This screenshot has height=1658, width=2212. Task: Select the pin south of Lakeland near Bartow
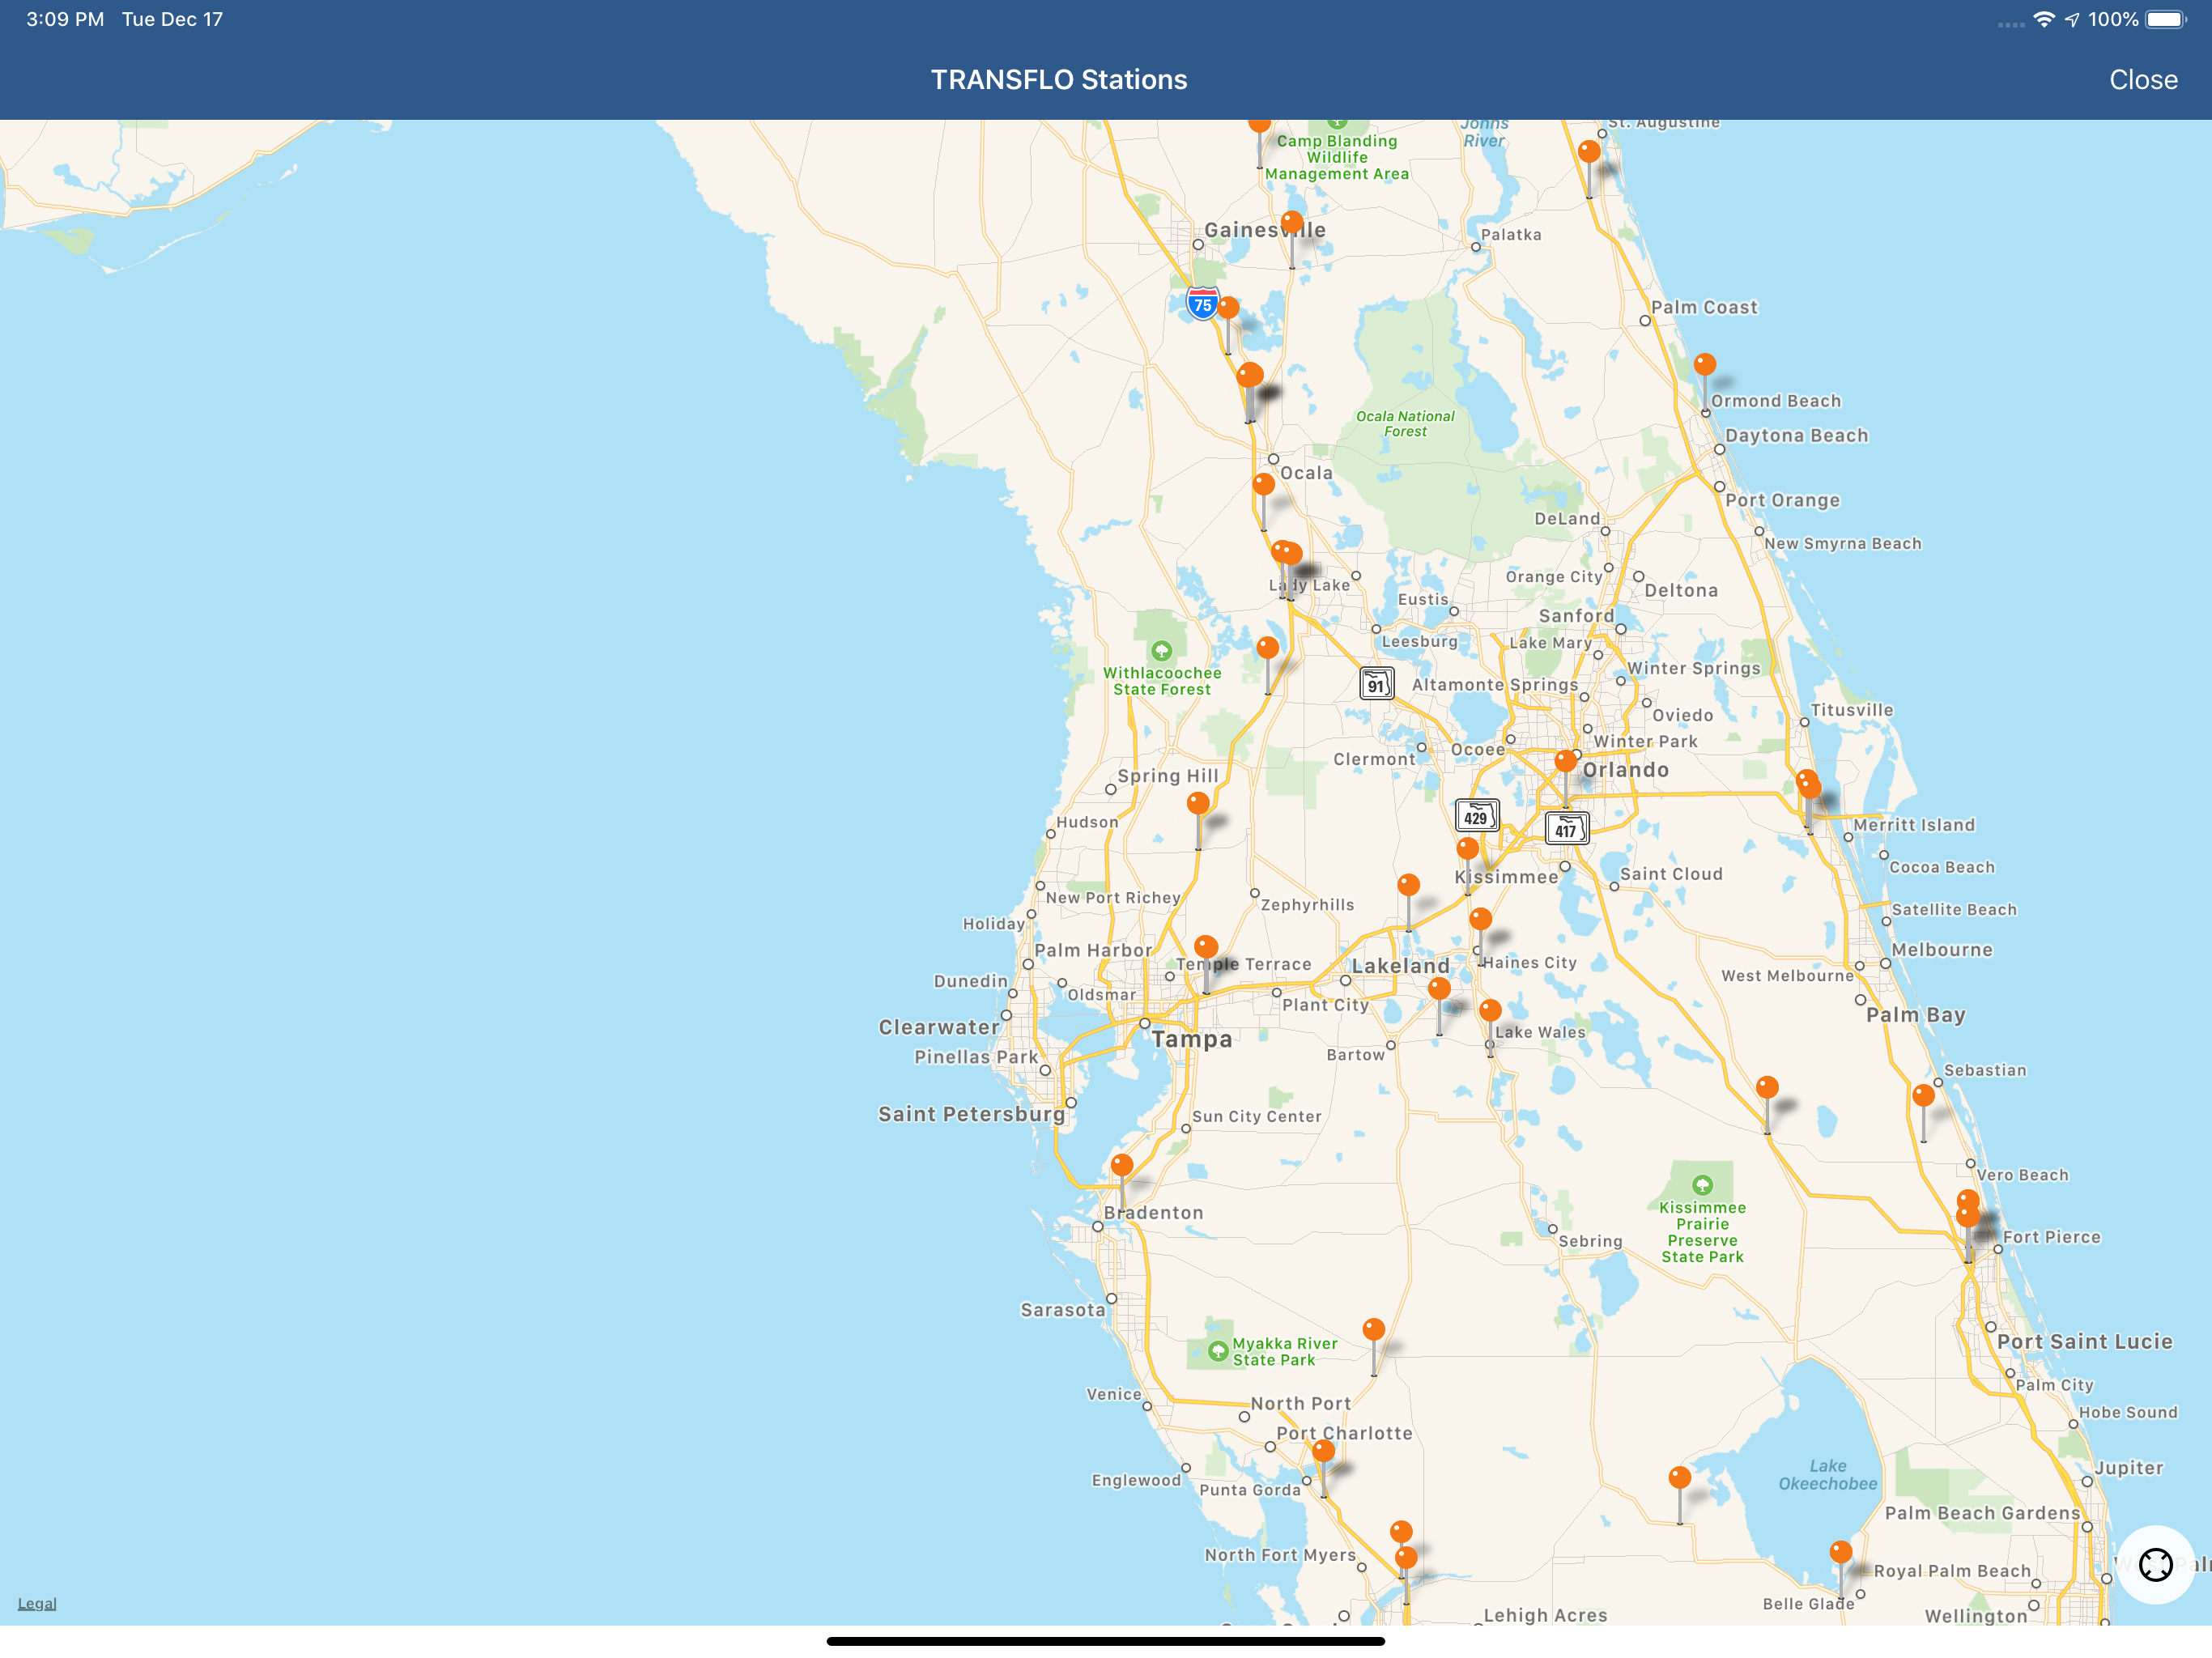pyautogui.click(x=1439, y=989)
